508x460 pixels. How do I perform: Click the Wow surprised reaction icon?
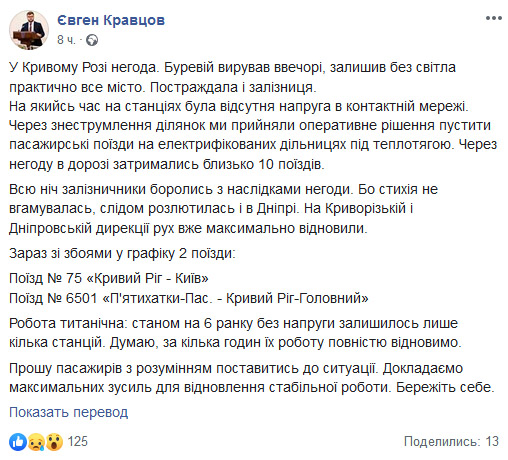pyautogui.click(x=54, y=442)
